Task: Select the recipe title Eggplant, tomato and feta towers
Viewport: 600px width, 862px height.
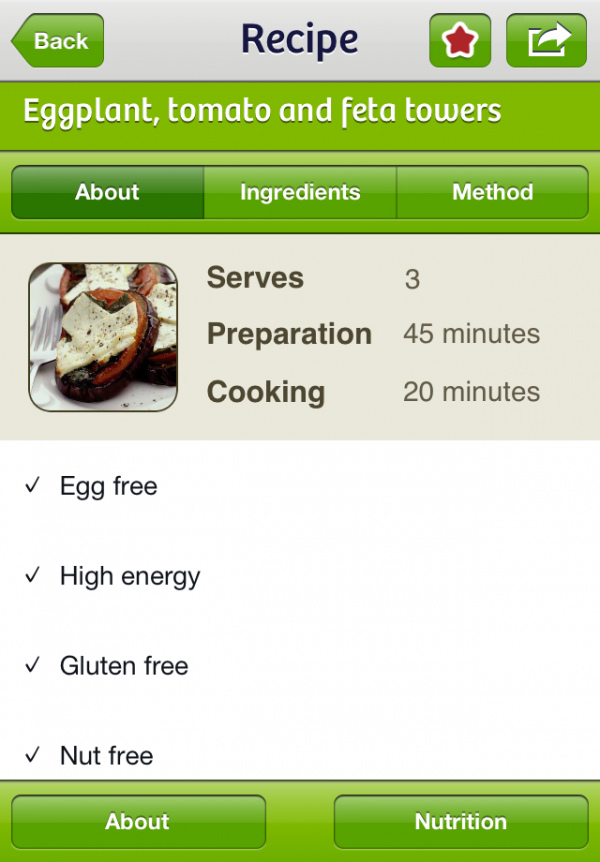Action: (x=263, y=112)
